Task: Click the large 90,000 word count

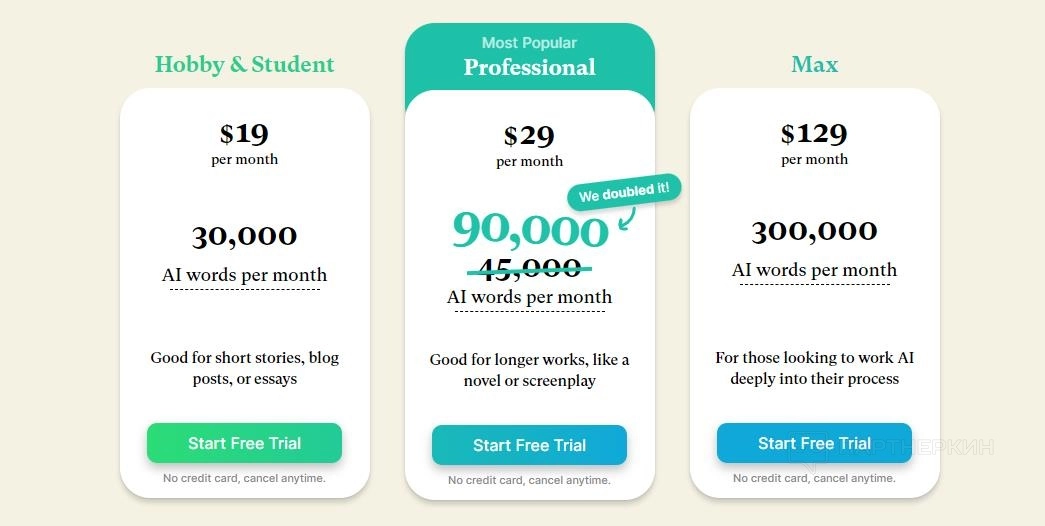Action: point(529,230)
